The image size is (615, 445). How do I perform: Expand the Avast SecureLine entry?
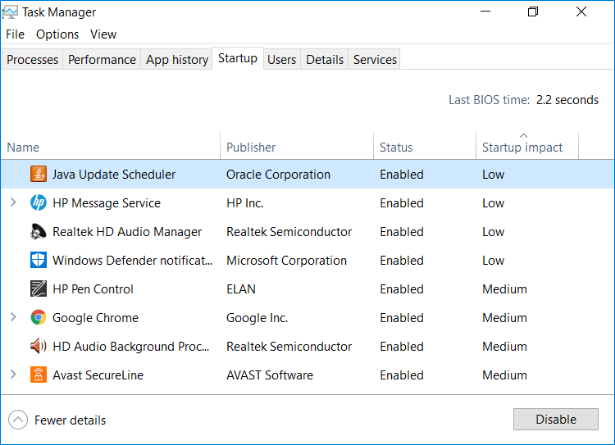tap(13, 375)
